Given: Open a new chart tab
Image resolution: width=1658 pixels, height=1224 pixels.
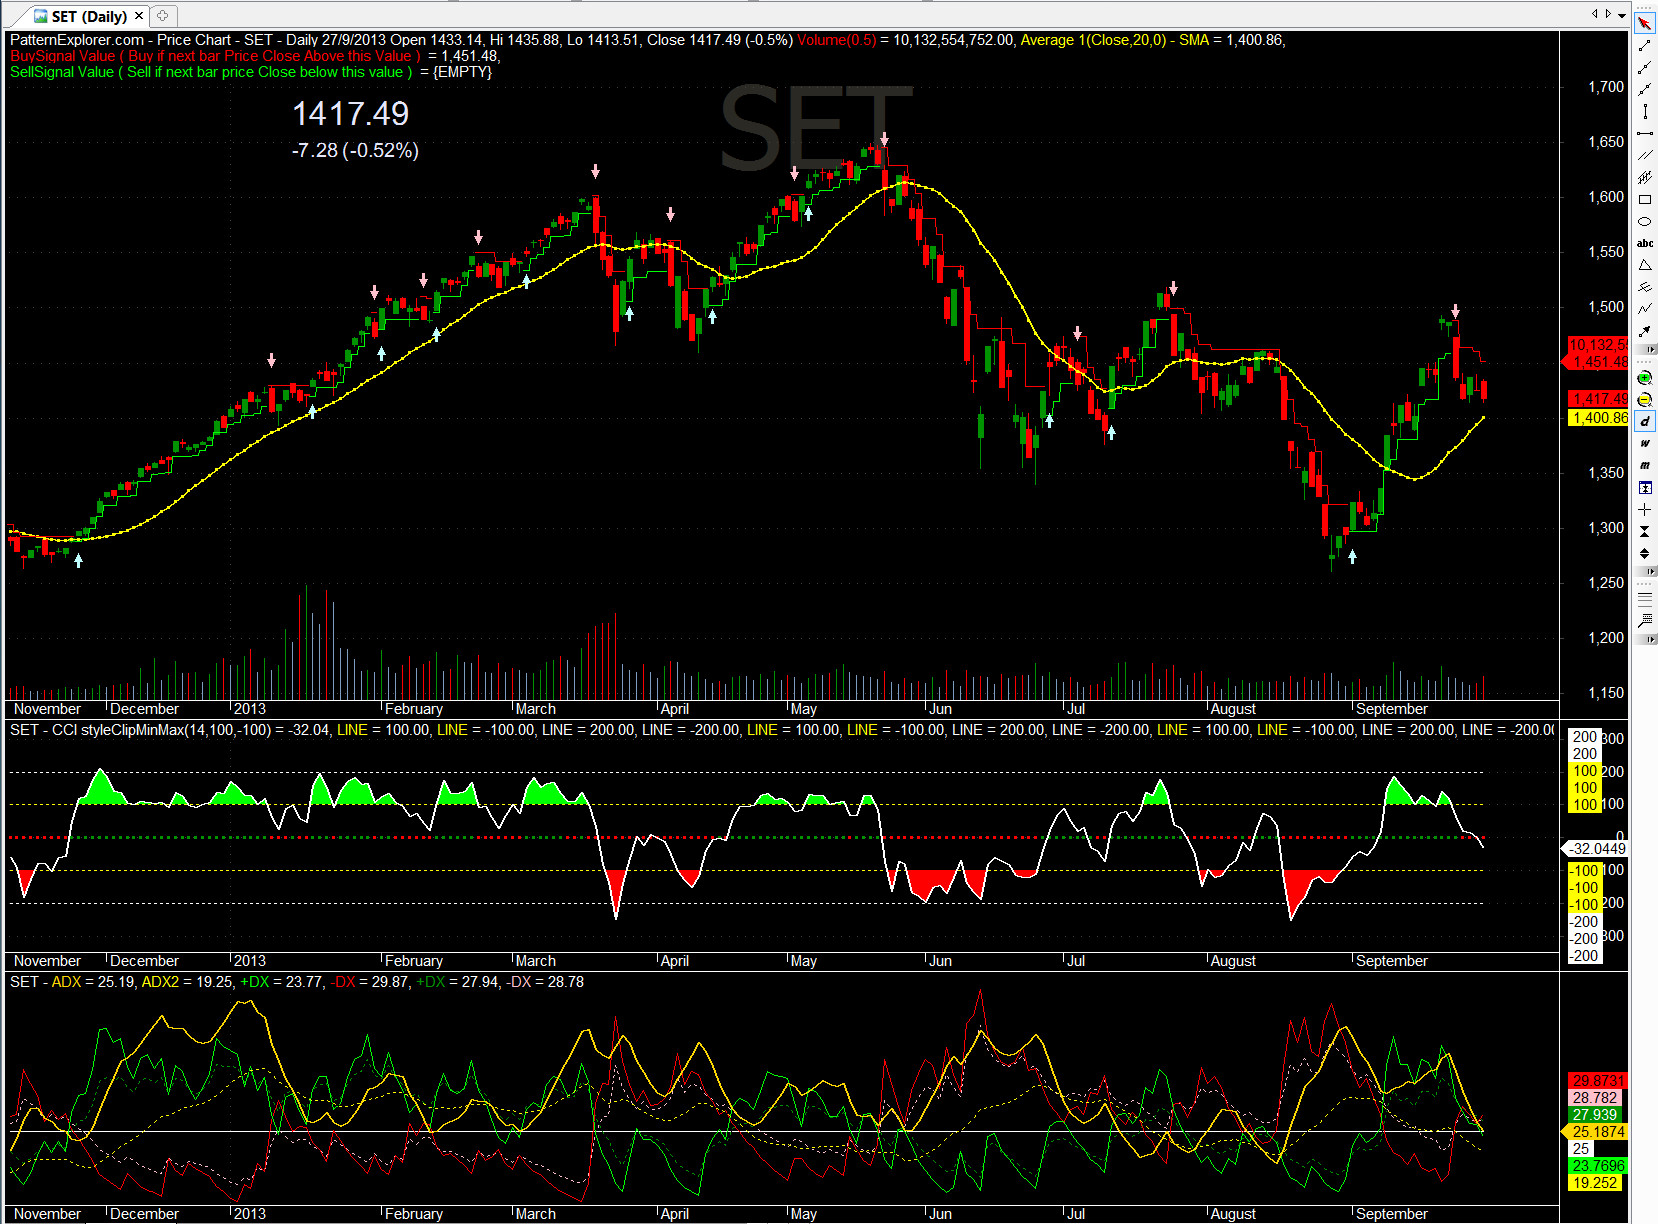Looking at the screenshot, I should (163, 16).
